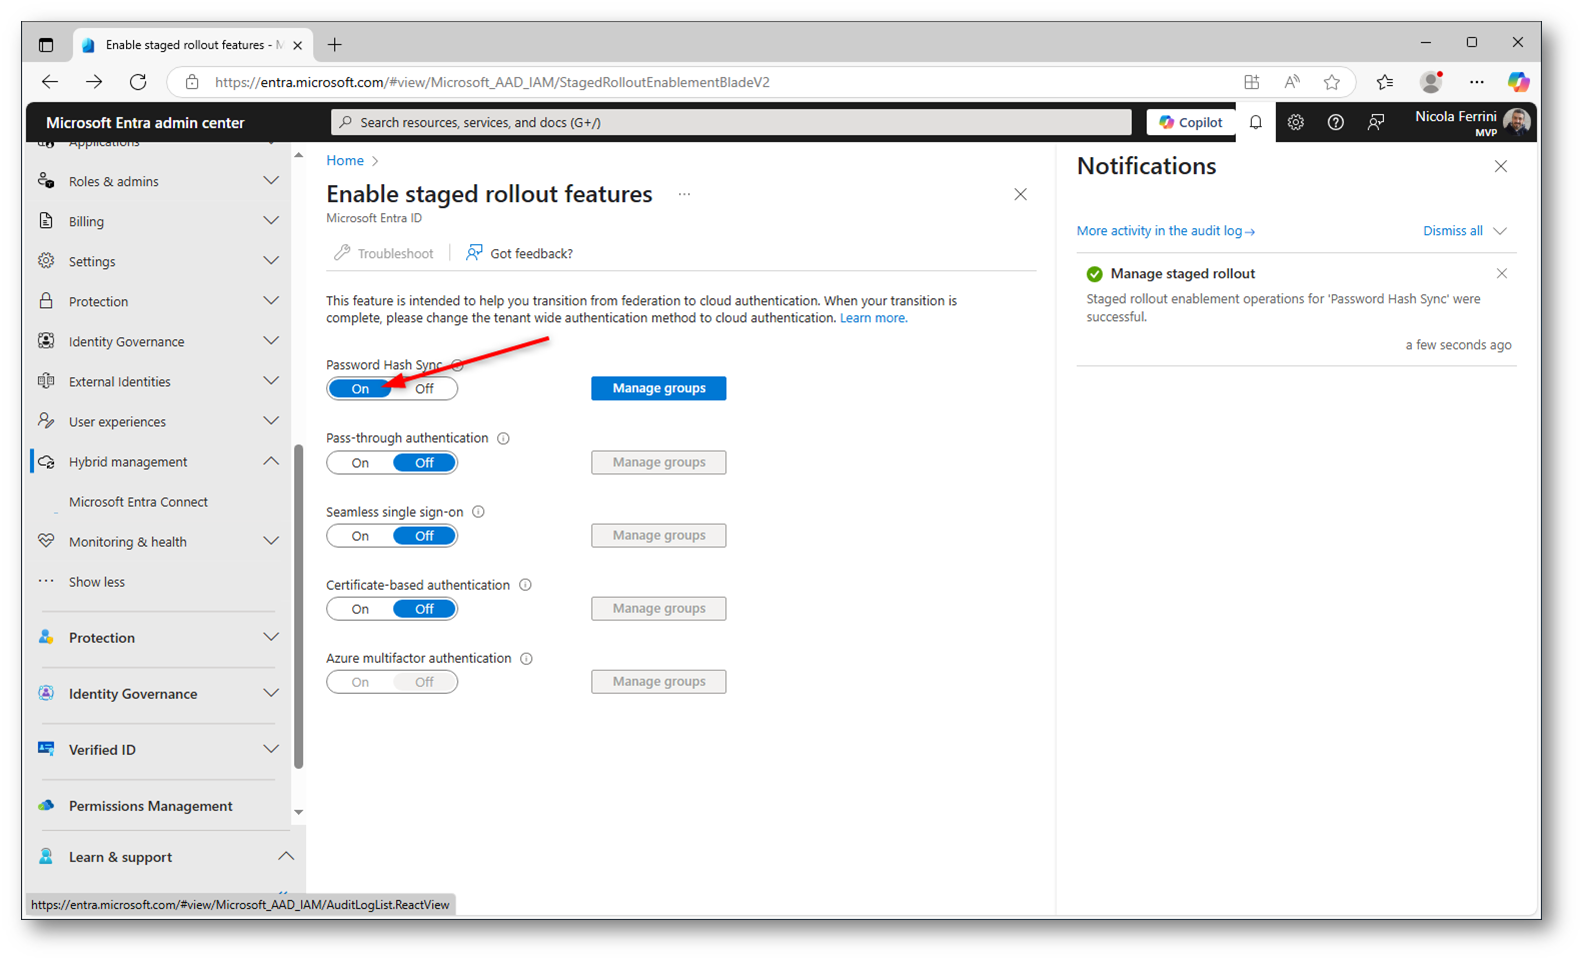The width and height of the screenshot is (1584, 962).
Task: Click Dismiss all notifications
Action: [1453, 231]
